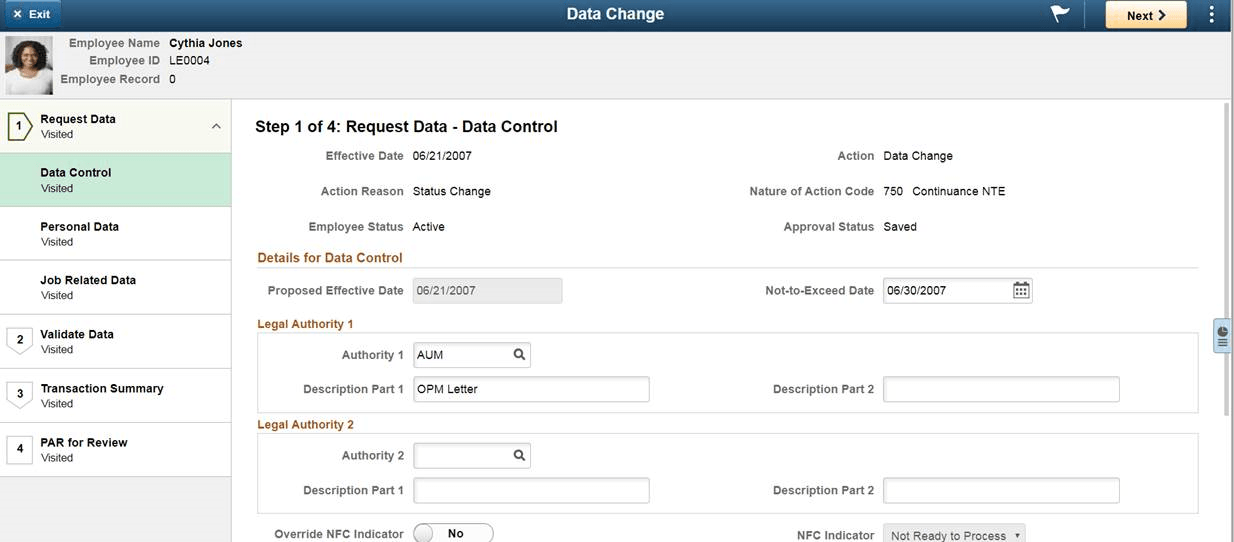Open the three-dot actions menu
Viewport: 1234px width, 542px height.
(1211, 15)
